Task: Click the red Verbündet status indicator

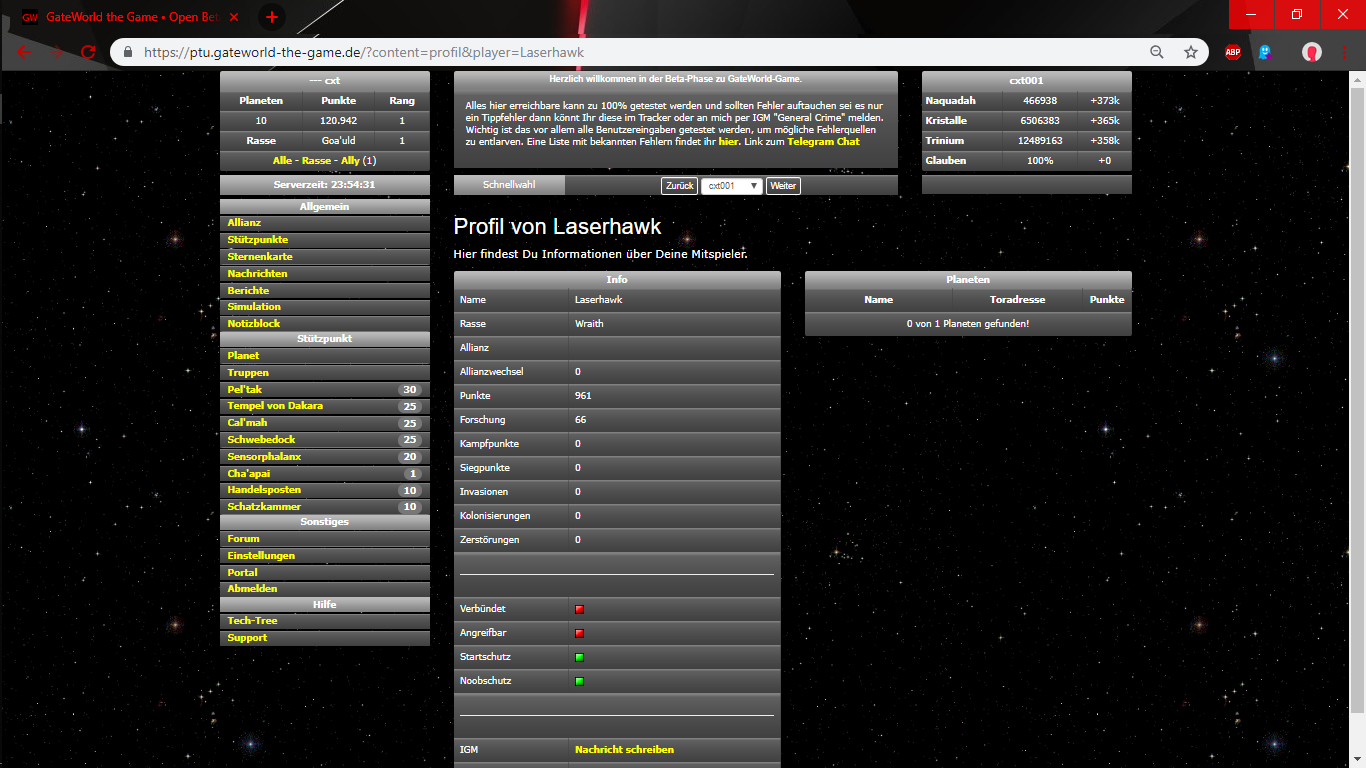Action: point(579,609)
